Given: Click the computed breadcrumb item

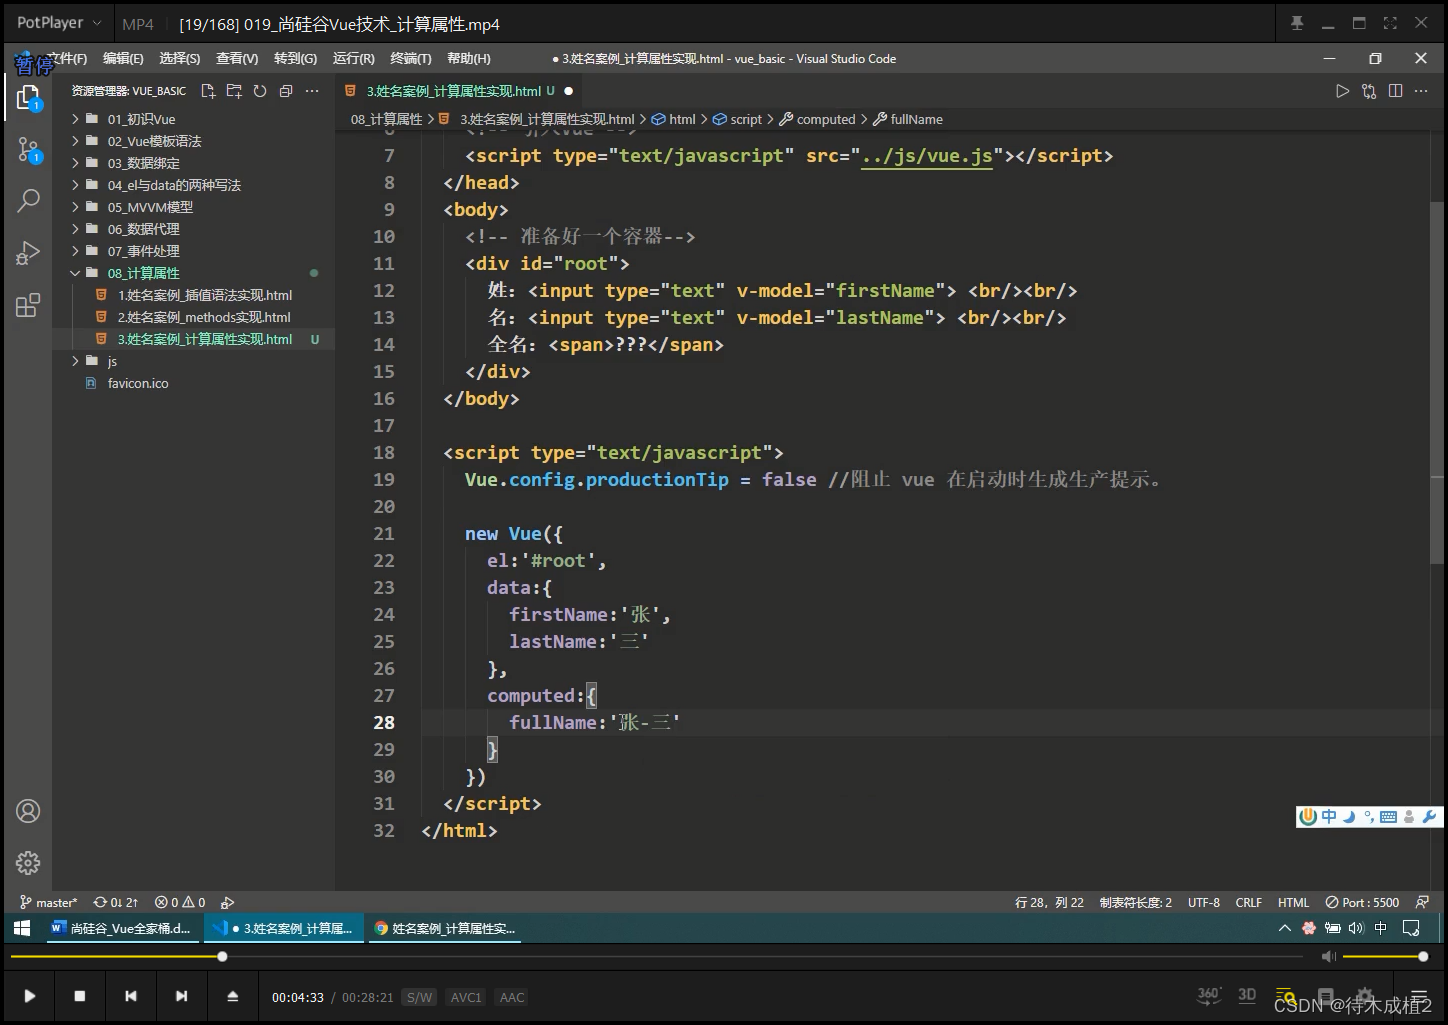Looking at the screenshot, I should (818, 119).
